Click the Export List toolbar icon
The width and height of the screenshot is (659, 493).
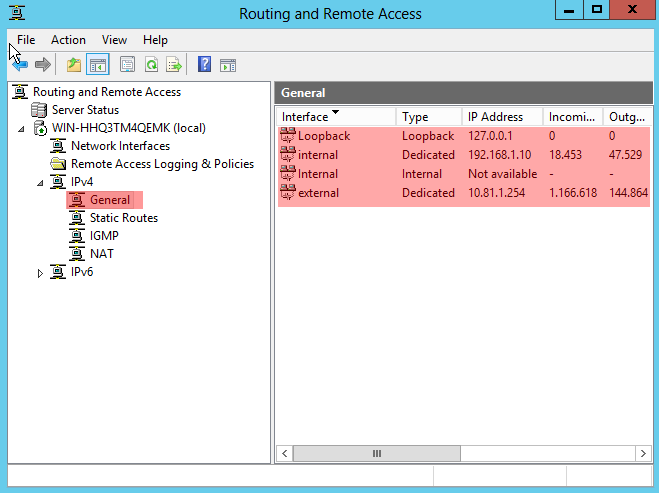[x=174, y=65]
